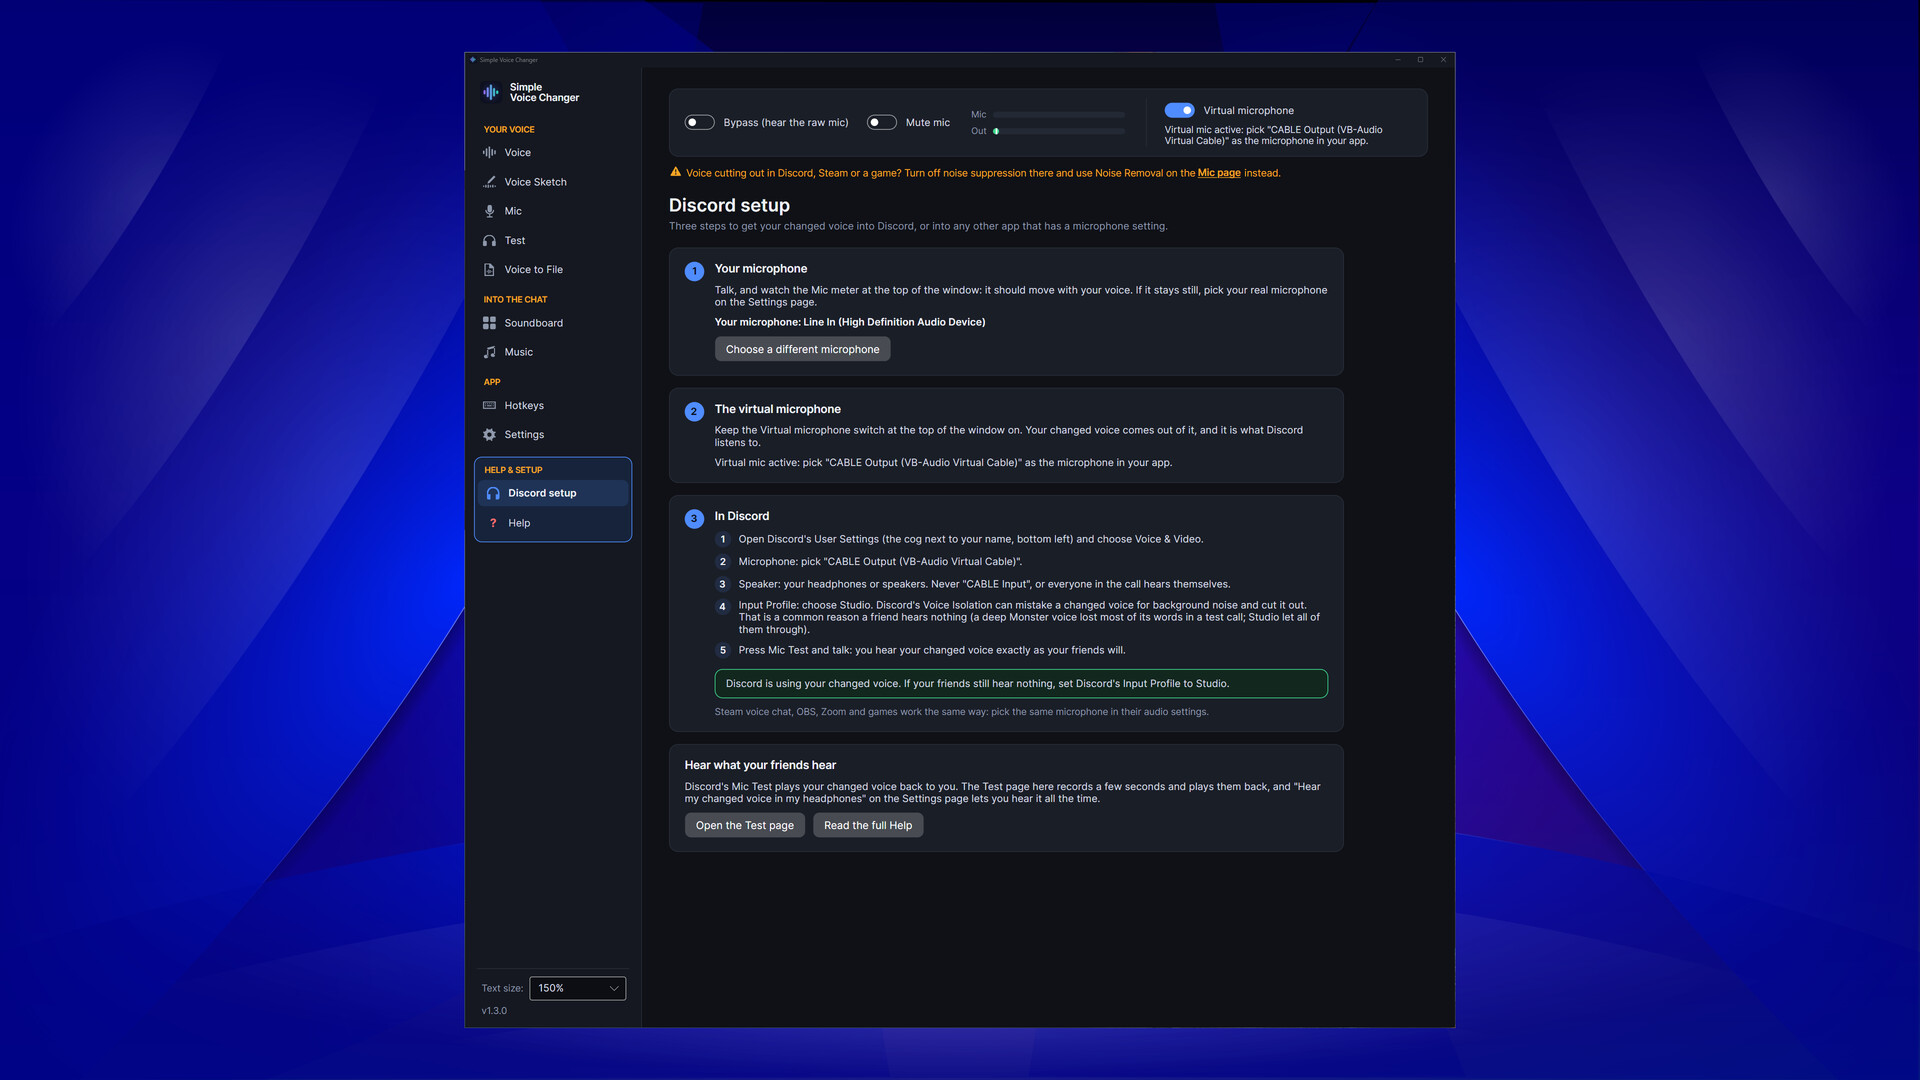Image resolution: width=1920 pixels, height=1080 pixels.
Task: Click the Discord setup headset icon
Action: click(493, 493)
